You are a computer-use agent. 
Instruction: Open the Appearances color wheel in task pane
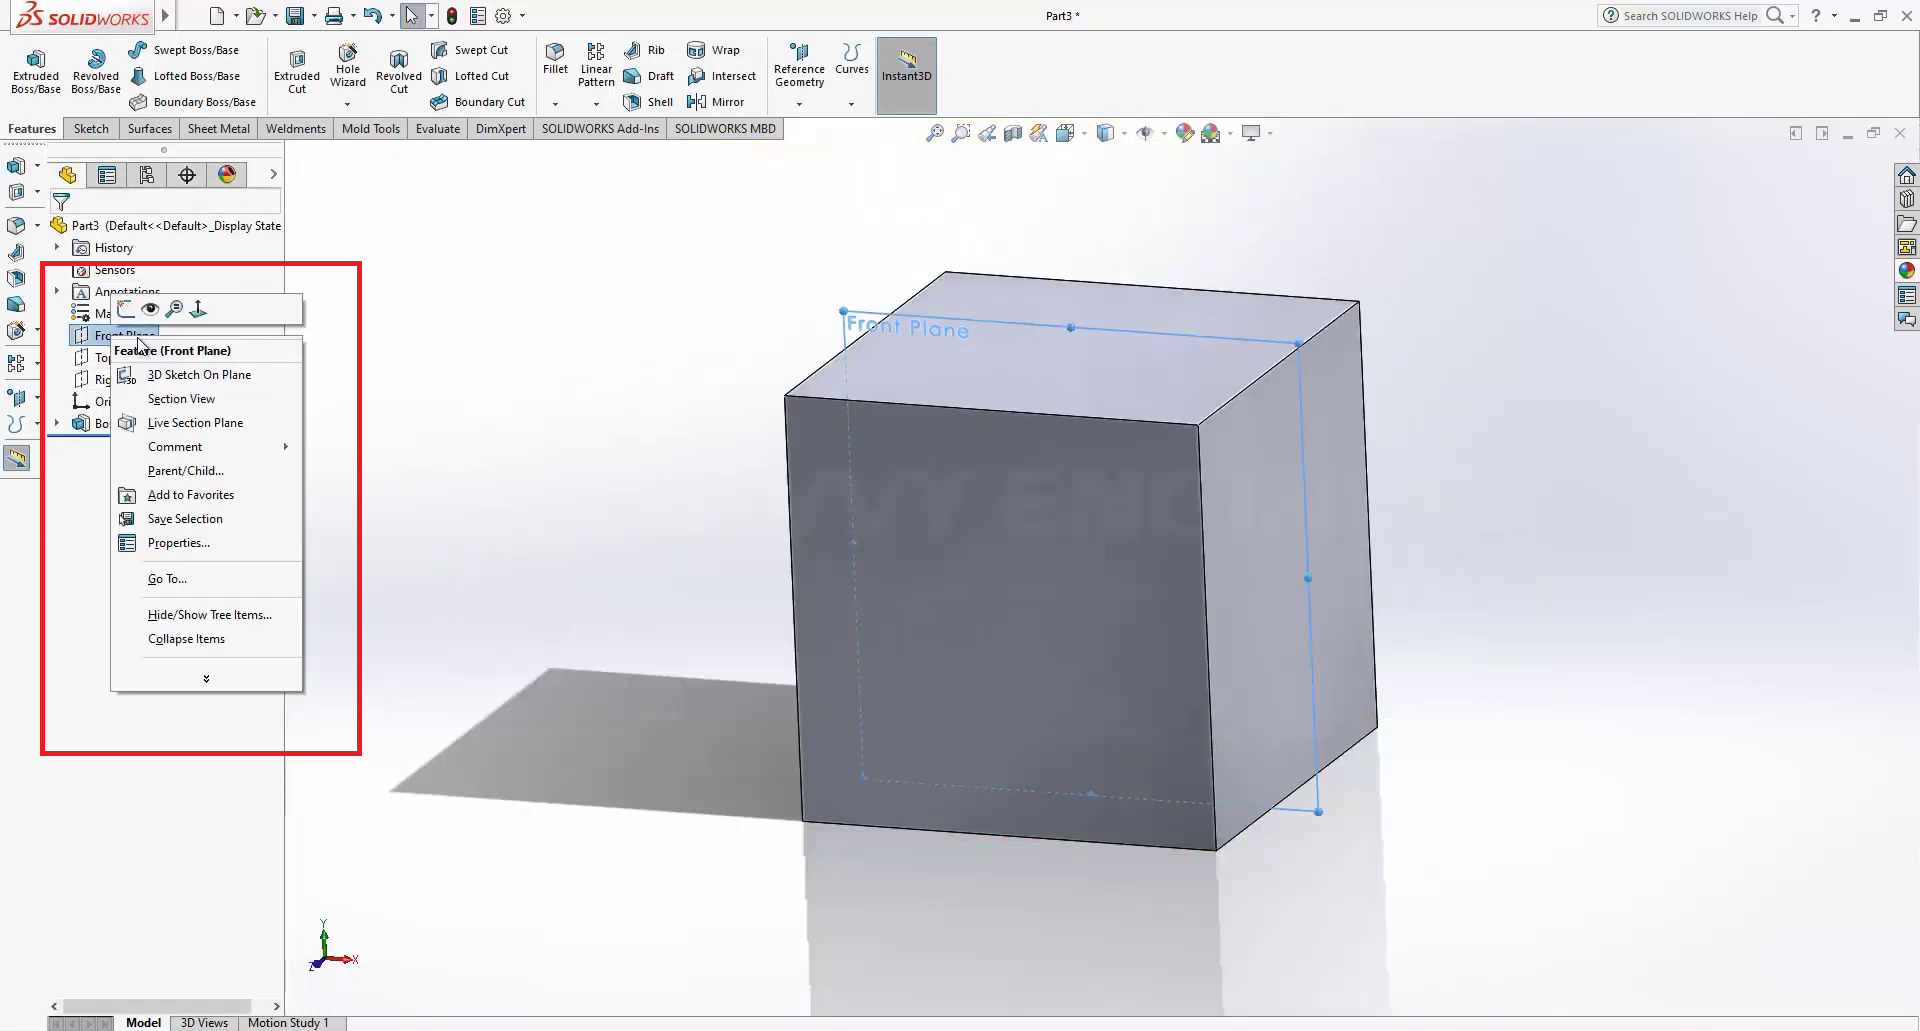[x=1906, y=271]
